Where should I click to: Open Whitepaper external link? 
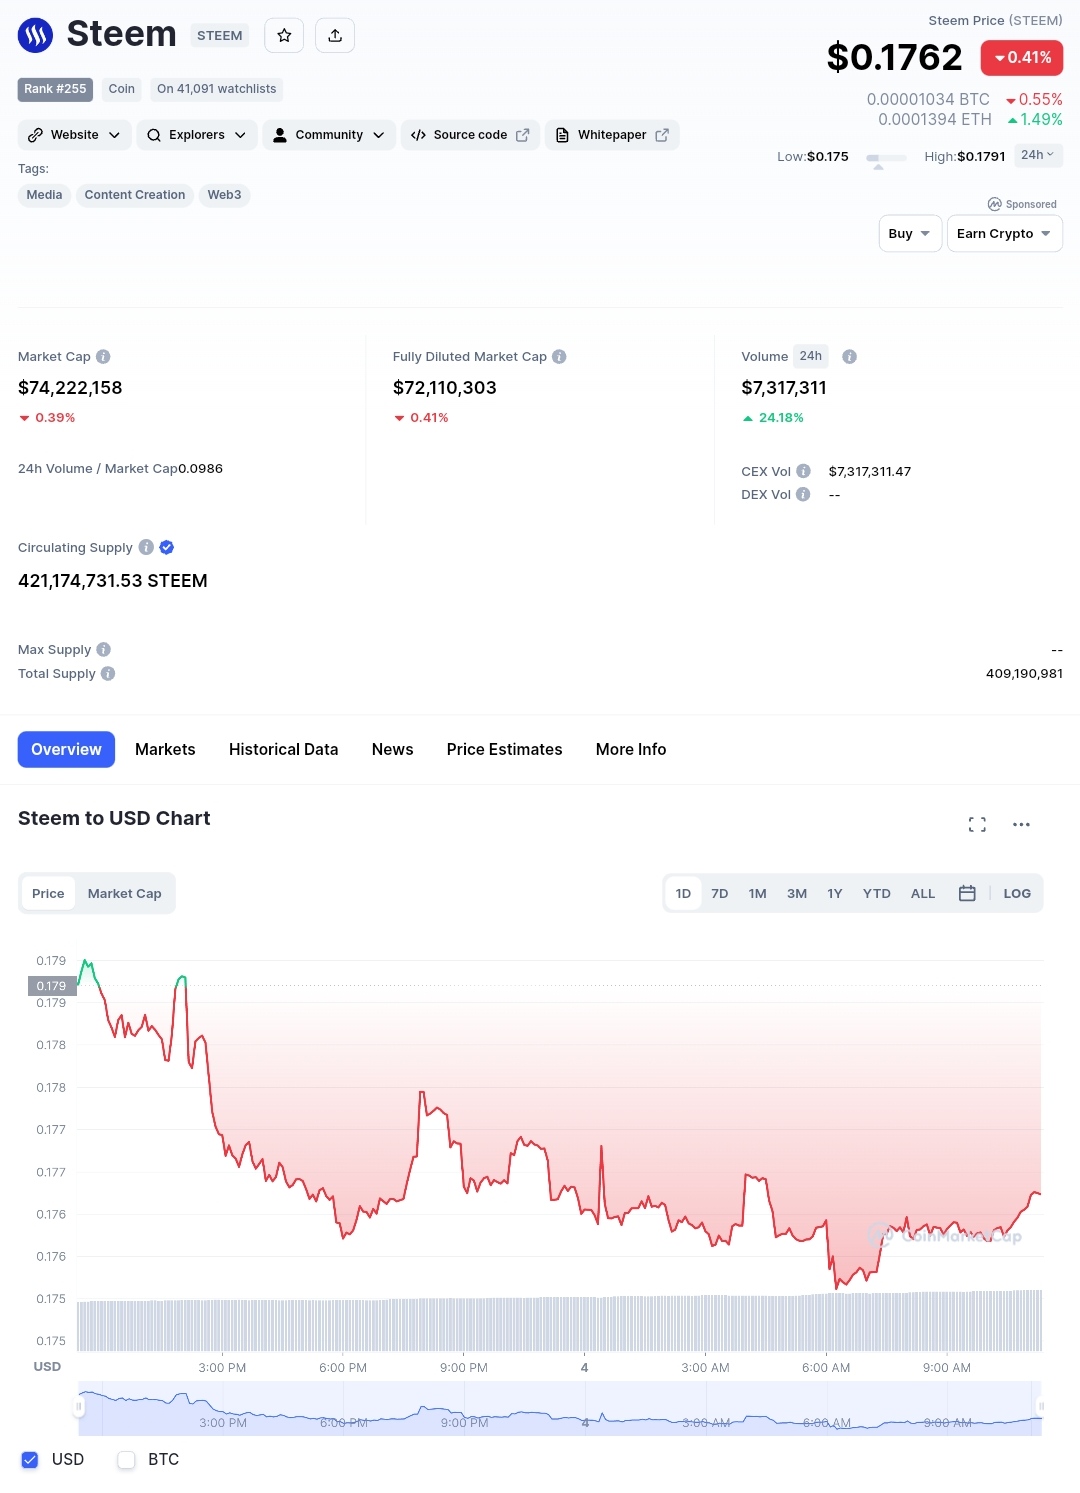tap(612, 135)
